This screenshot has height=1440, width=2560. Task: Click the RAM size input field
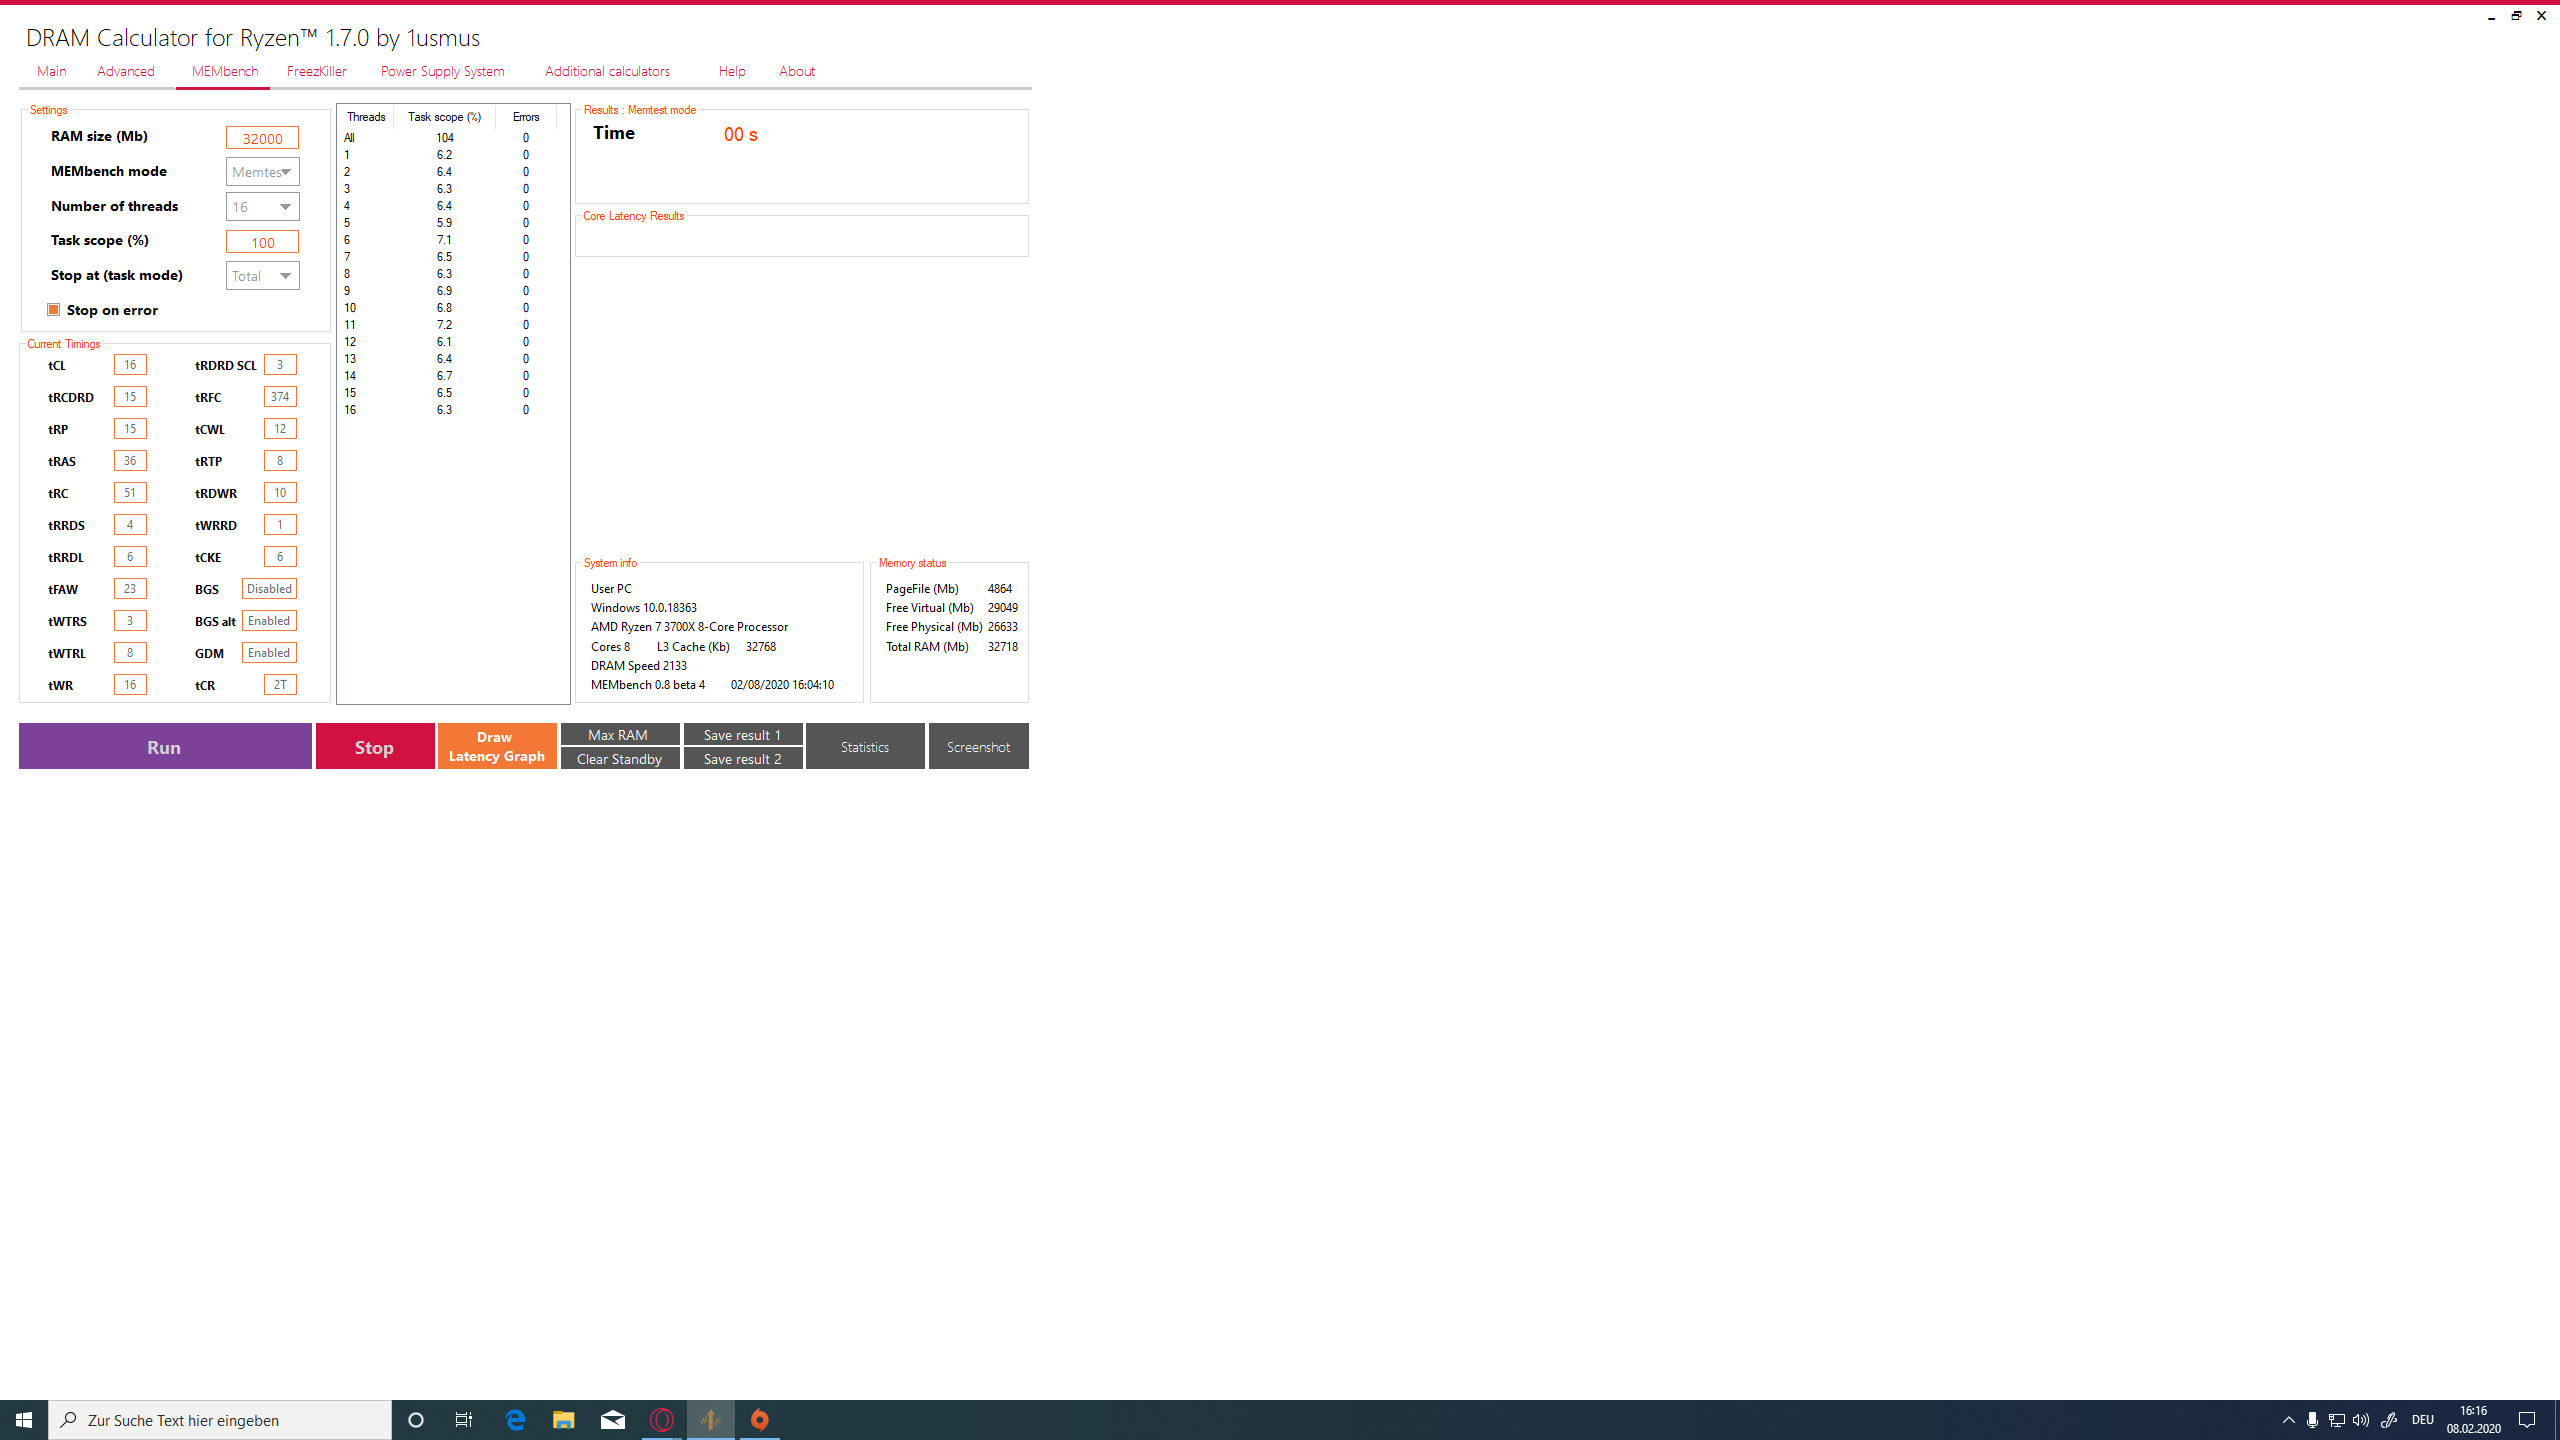(262, 138)
